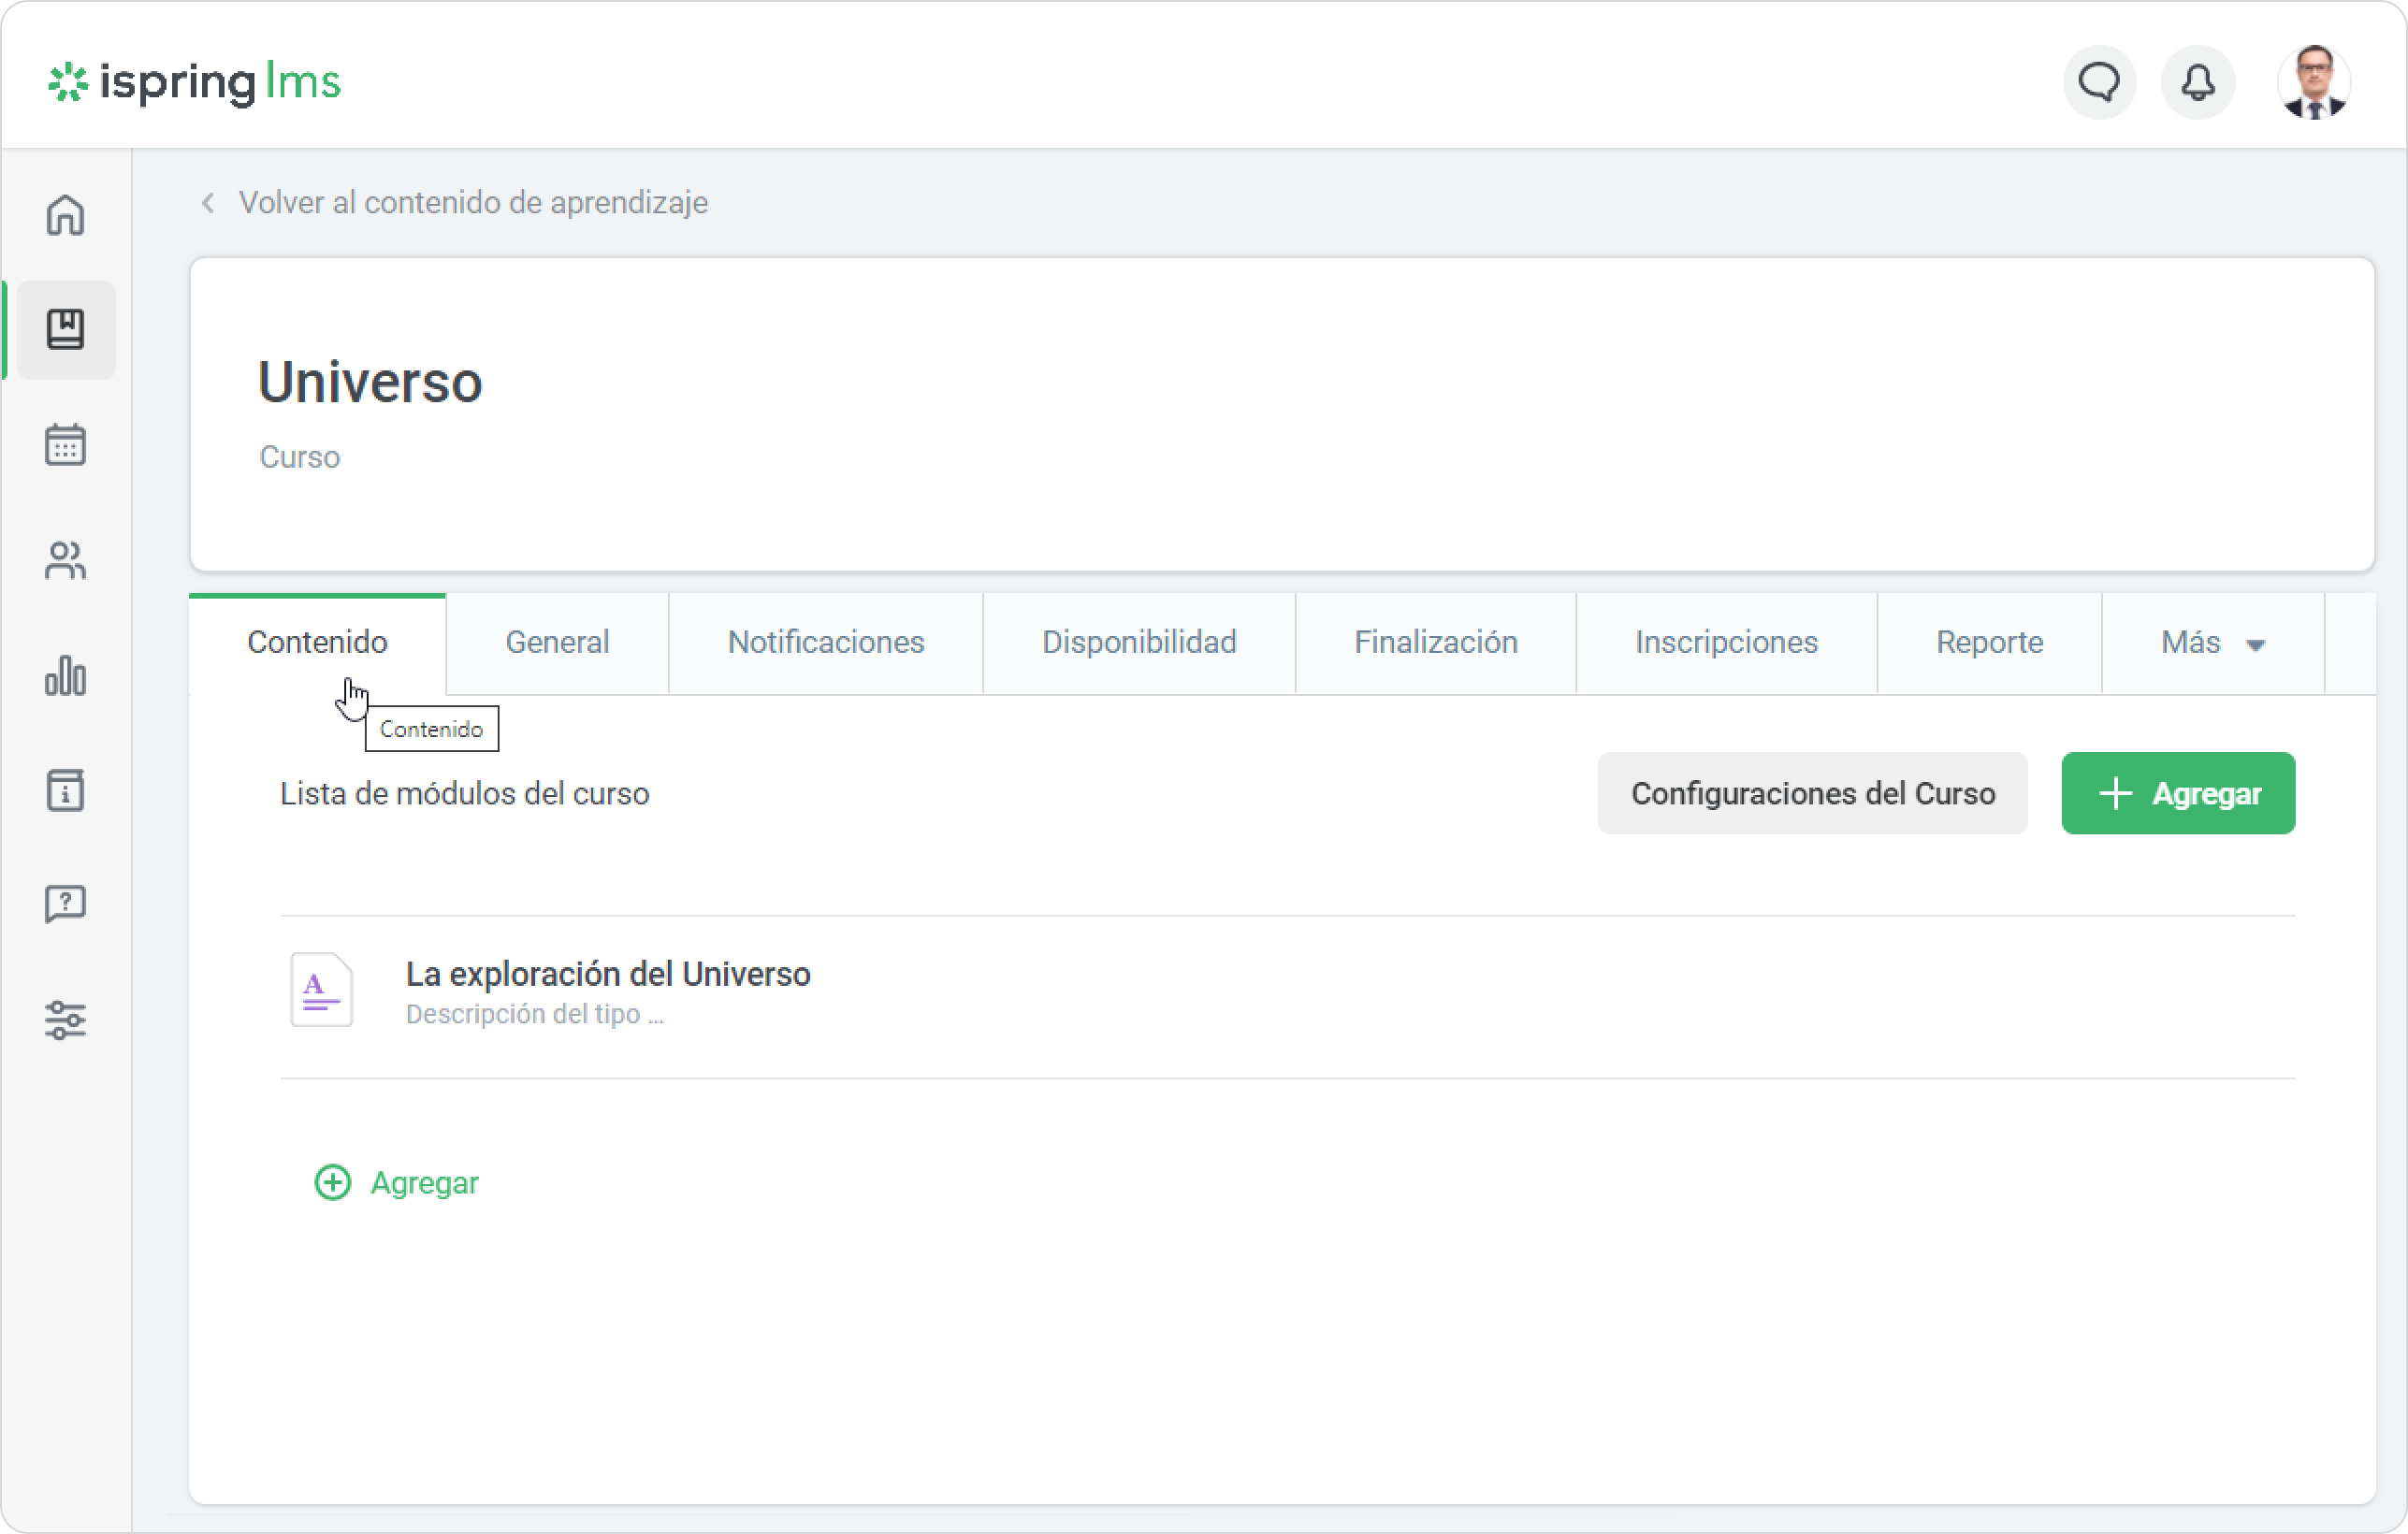This screenshot has height=1534, width=2408.
Task: Expand the Más dropdown tab
Action: [2212, 642]
